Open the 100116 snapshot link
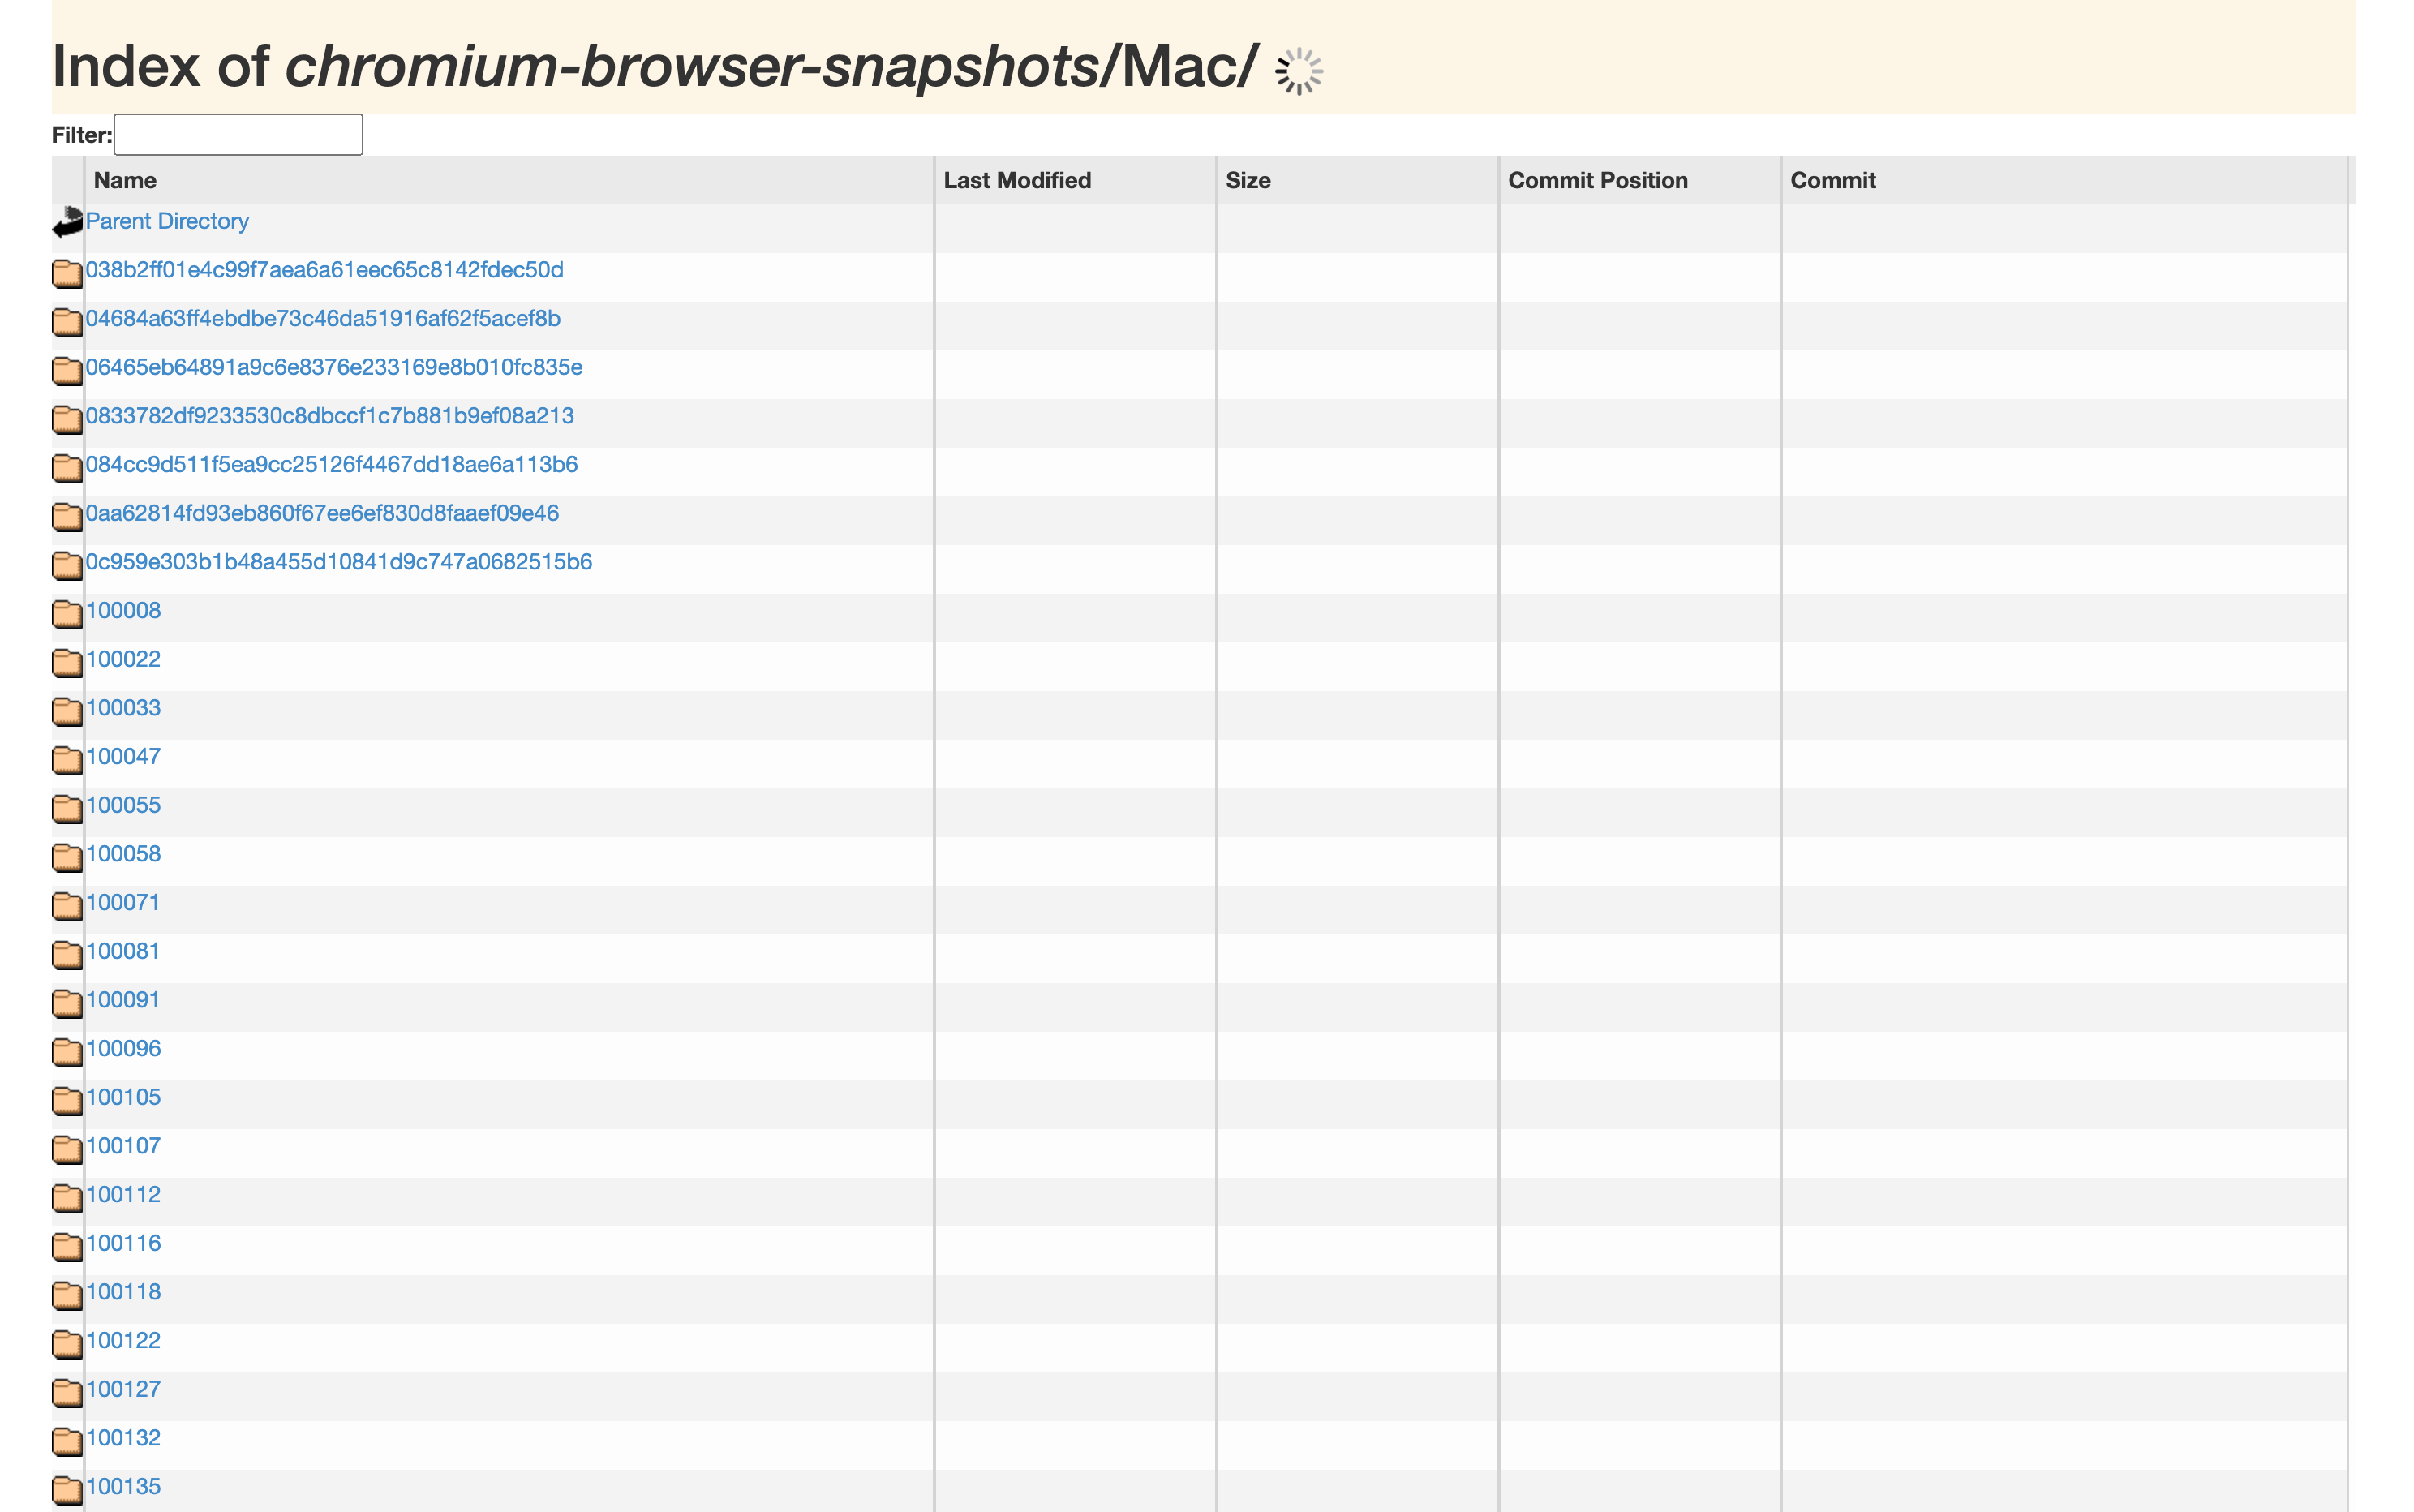2414x1512 pixels. point(123,1243)
